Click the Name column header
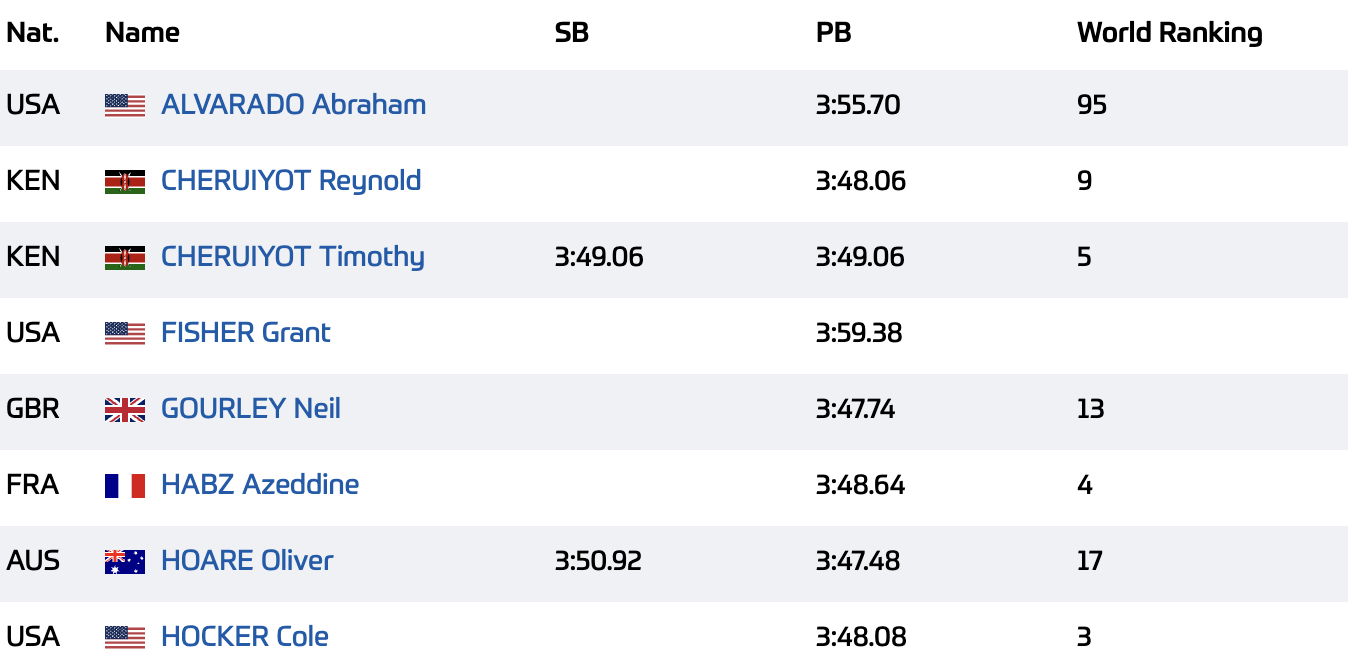 coord(142,33)
